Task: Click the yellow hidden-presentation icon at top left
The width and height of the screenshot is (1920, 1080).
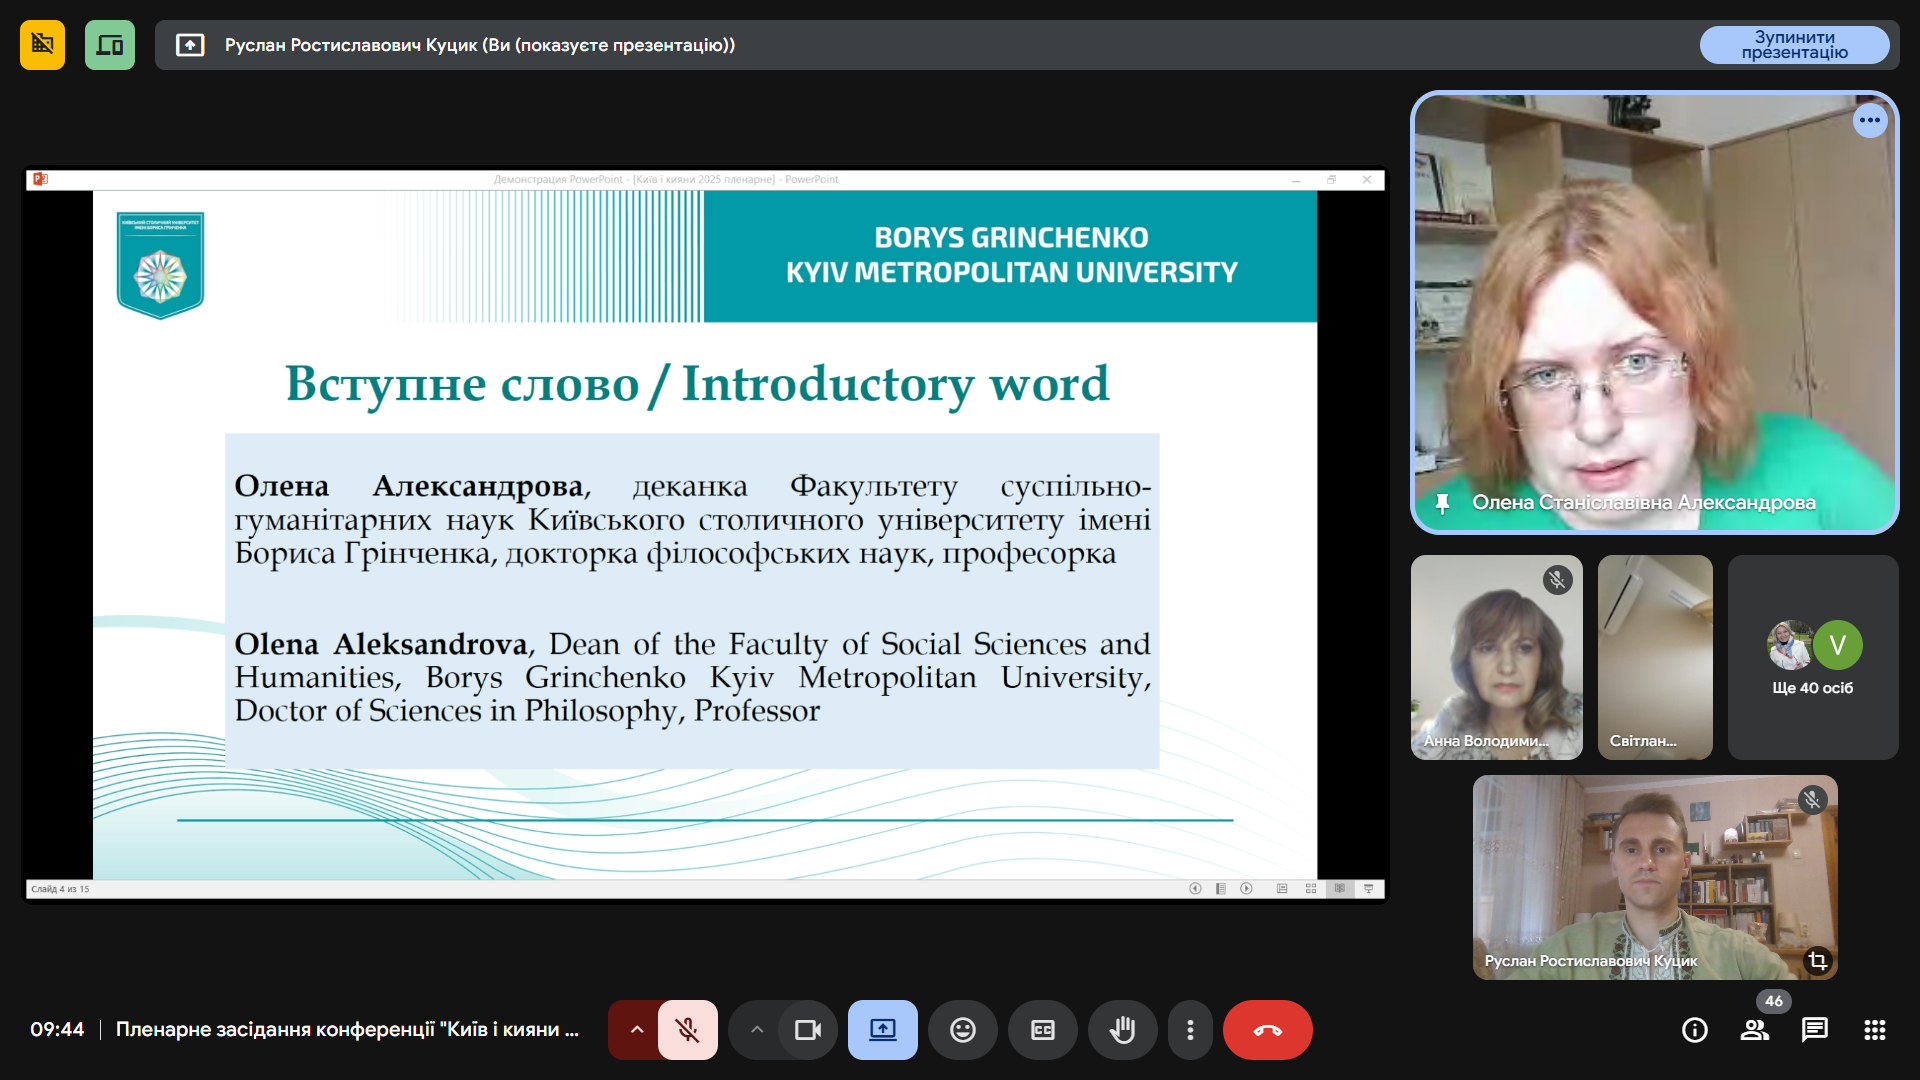Action: click(42, 45)
